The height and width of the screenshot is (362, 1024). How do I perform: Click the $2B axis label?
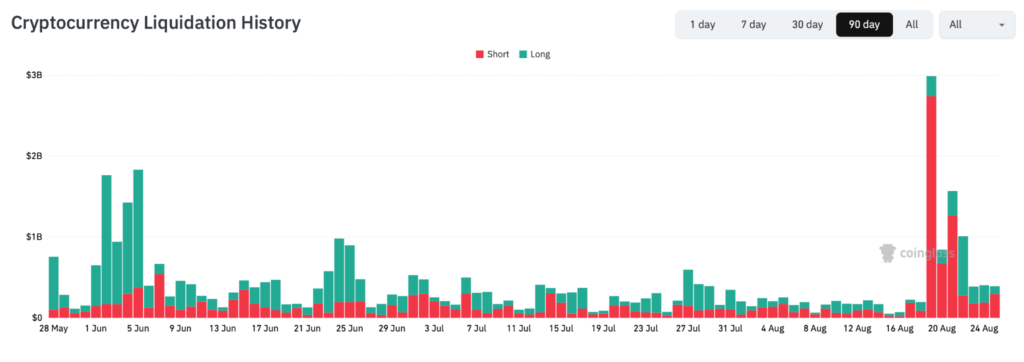click(35, 156)
